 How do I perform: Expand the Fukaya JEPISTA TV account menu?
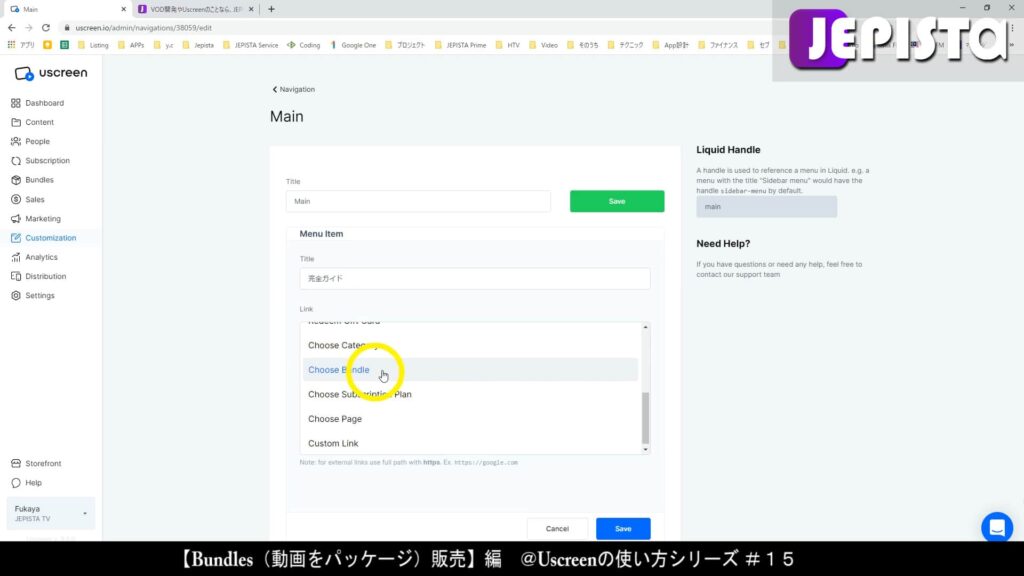click(x=50, y=513)
